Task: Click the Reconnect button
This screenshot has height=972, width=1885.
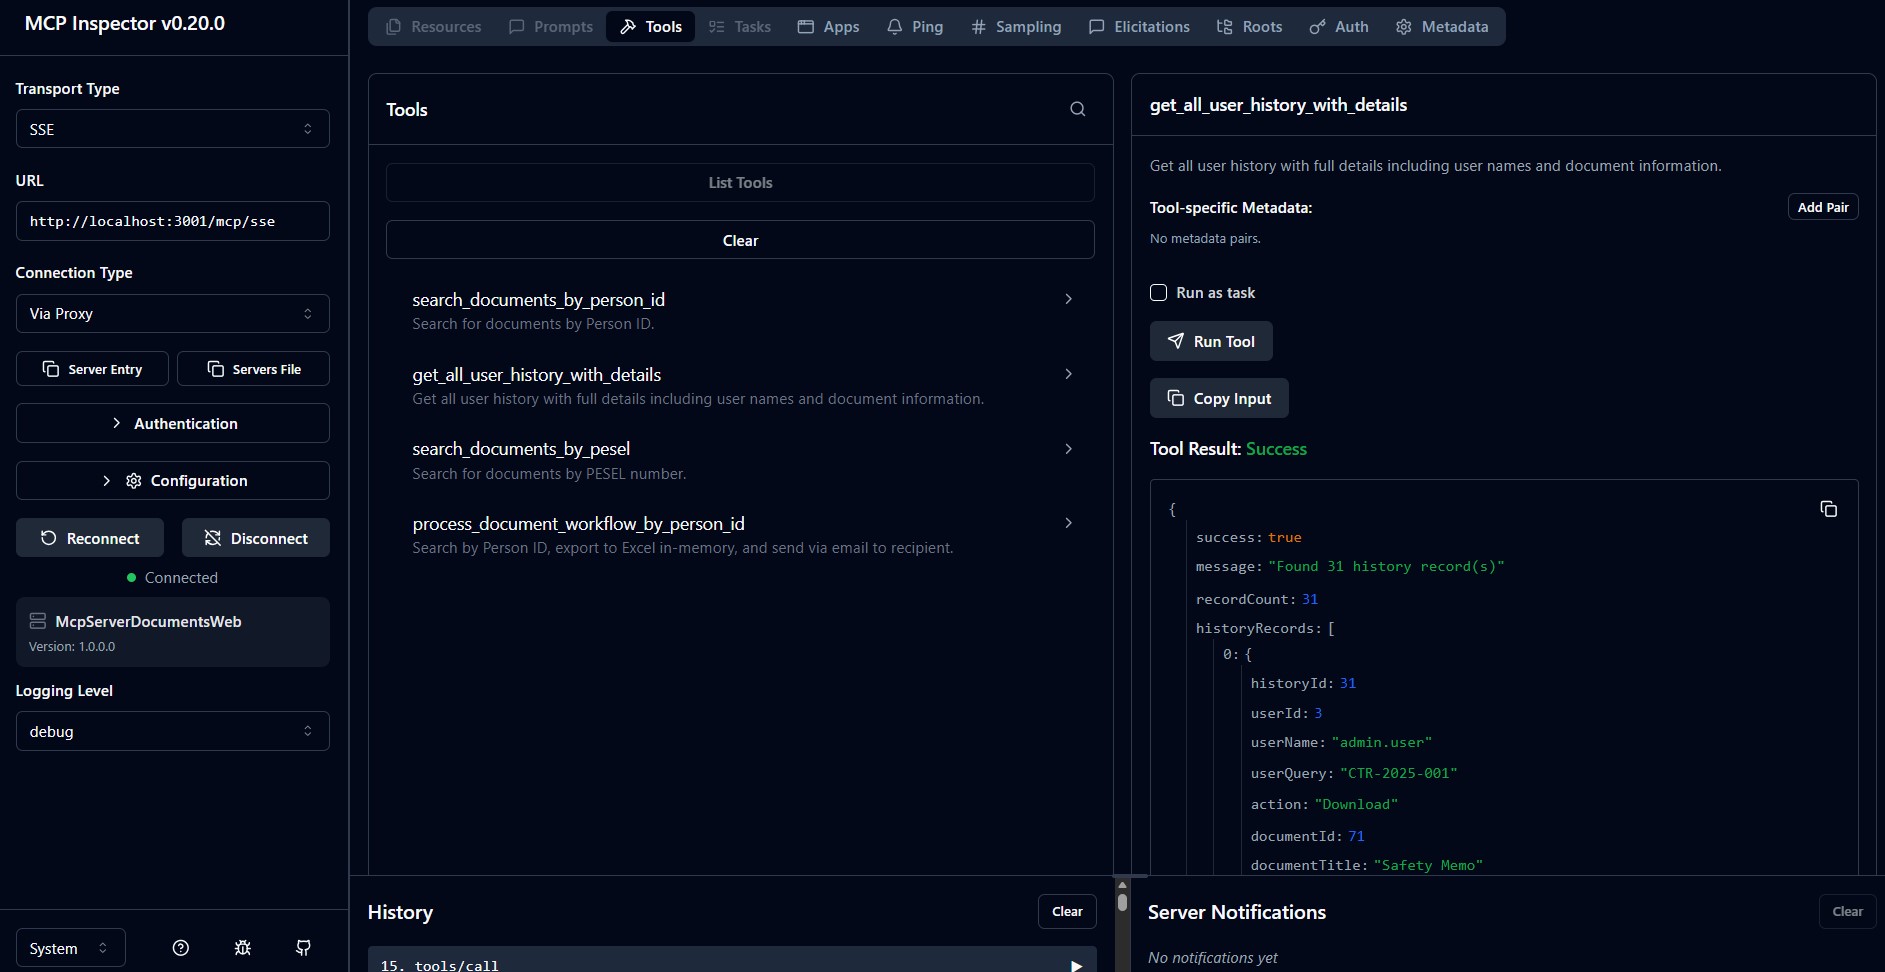Action: coord(90,538)
